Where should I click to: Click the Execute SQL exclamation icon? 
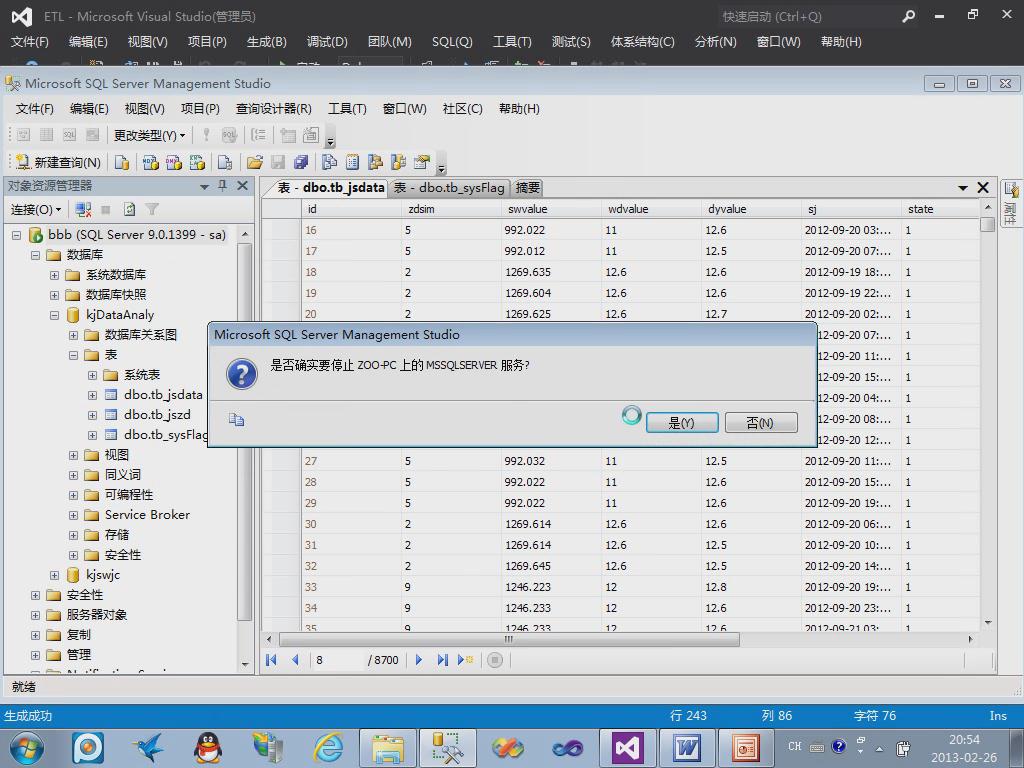(x=206, y=135)
